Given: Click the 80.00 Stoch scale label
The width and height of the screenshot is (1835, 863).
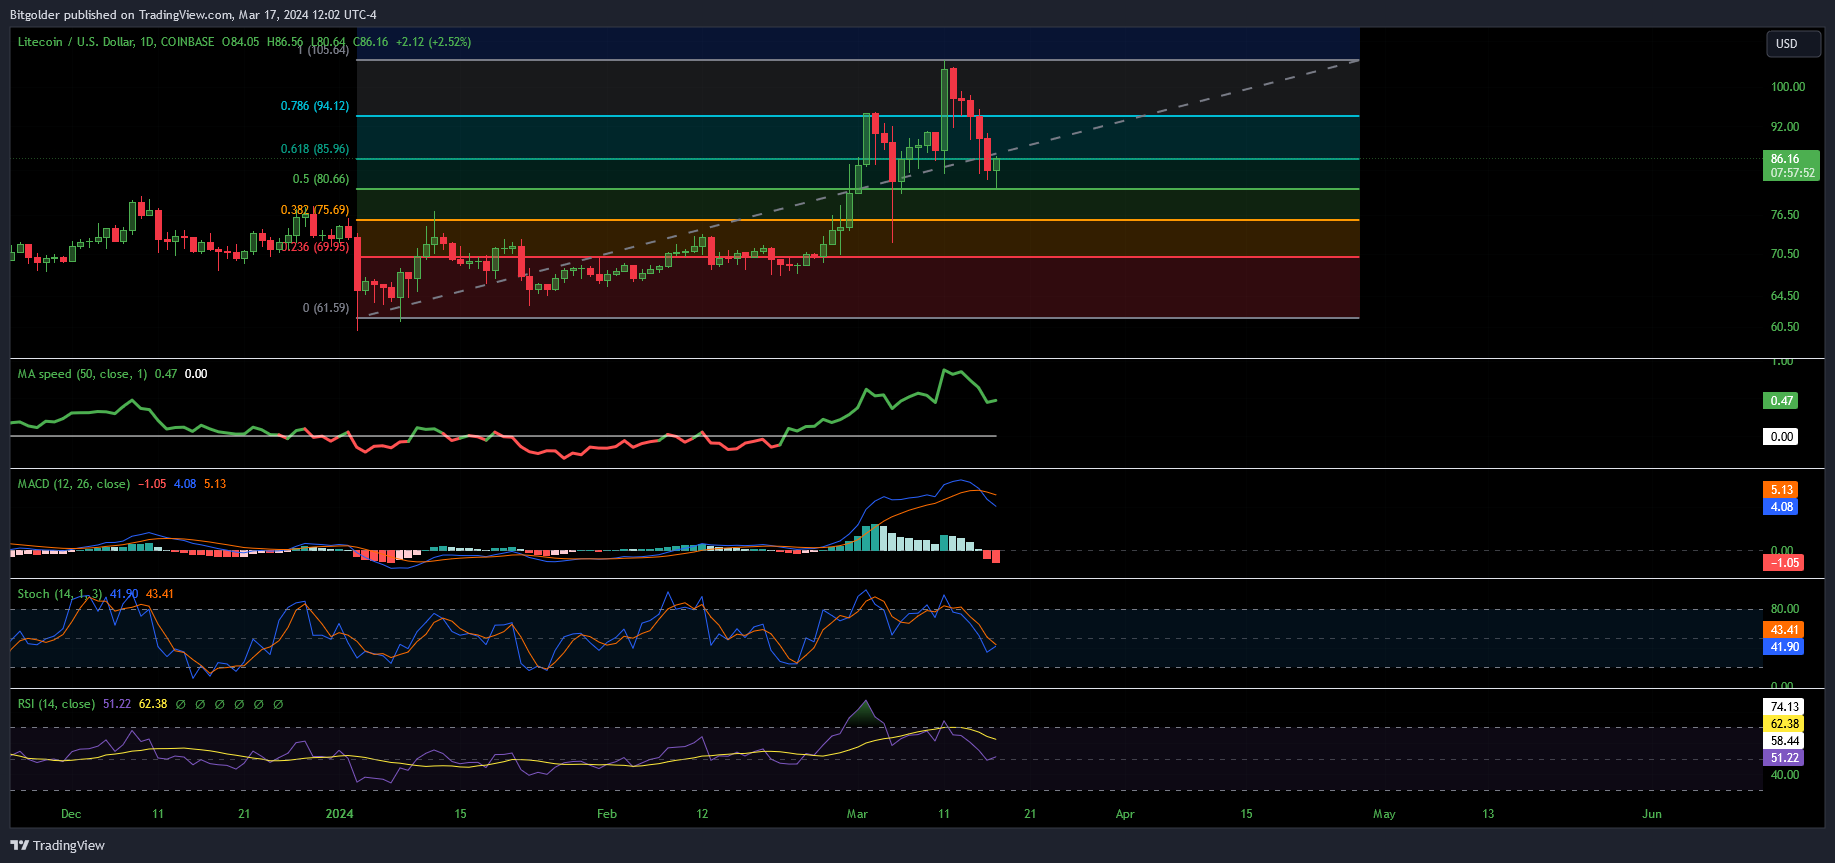Looking at the screenshot, I should click(x=1785, y=609).
